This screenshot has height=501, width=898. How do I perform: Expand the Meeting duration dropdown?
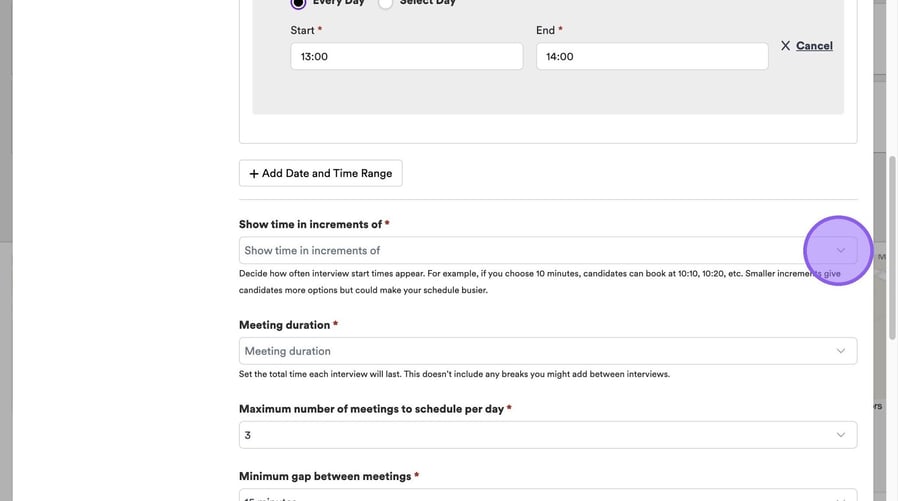click(520, 351)
